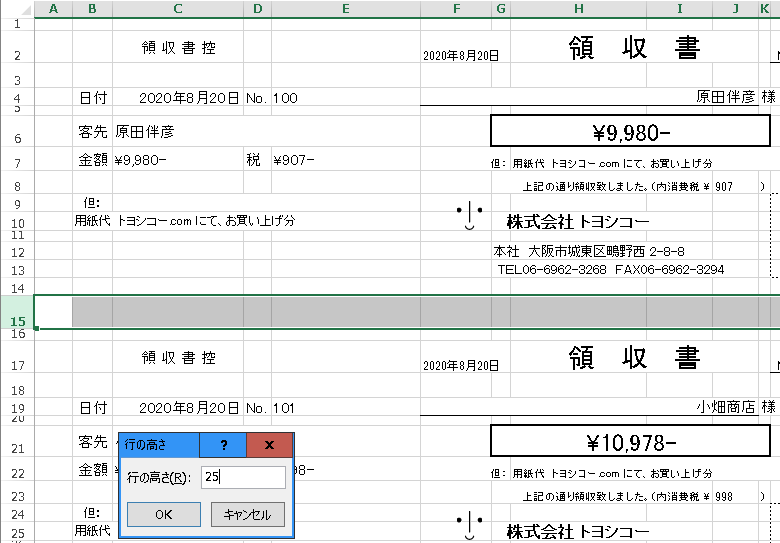Viewport: 780px width, 543px height.
Task: Select column E header
Action: [x=345, y=9]
